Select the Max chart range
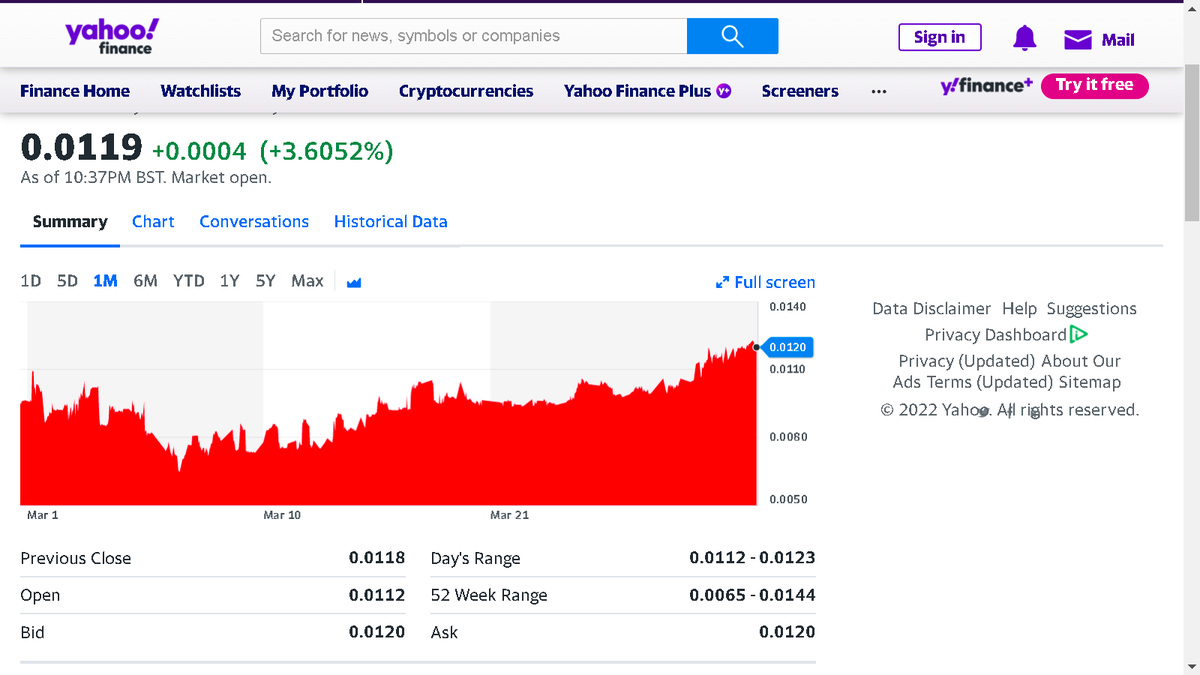The image size is (1200, 675). point(307,281)
